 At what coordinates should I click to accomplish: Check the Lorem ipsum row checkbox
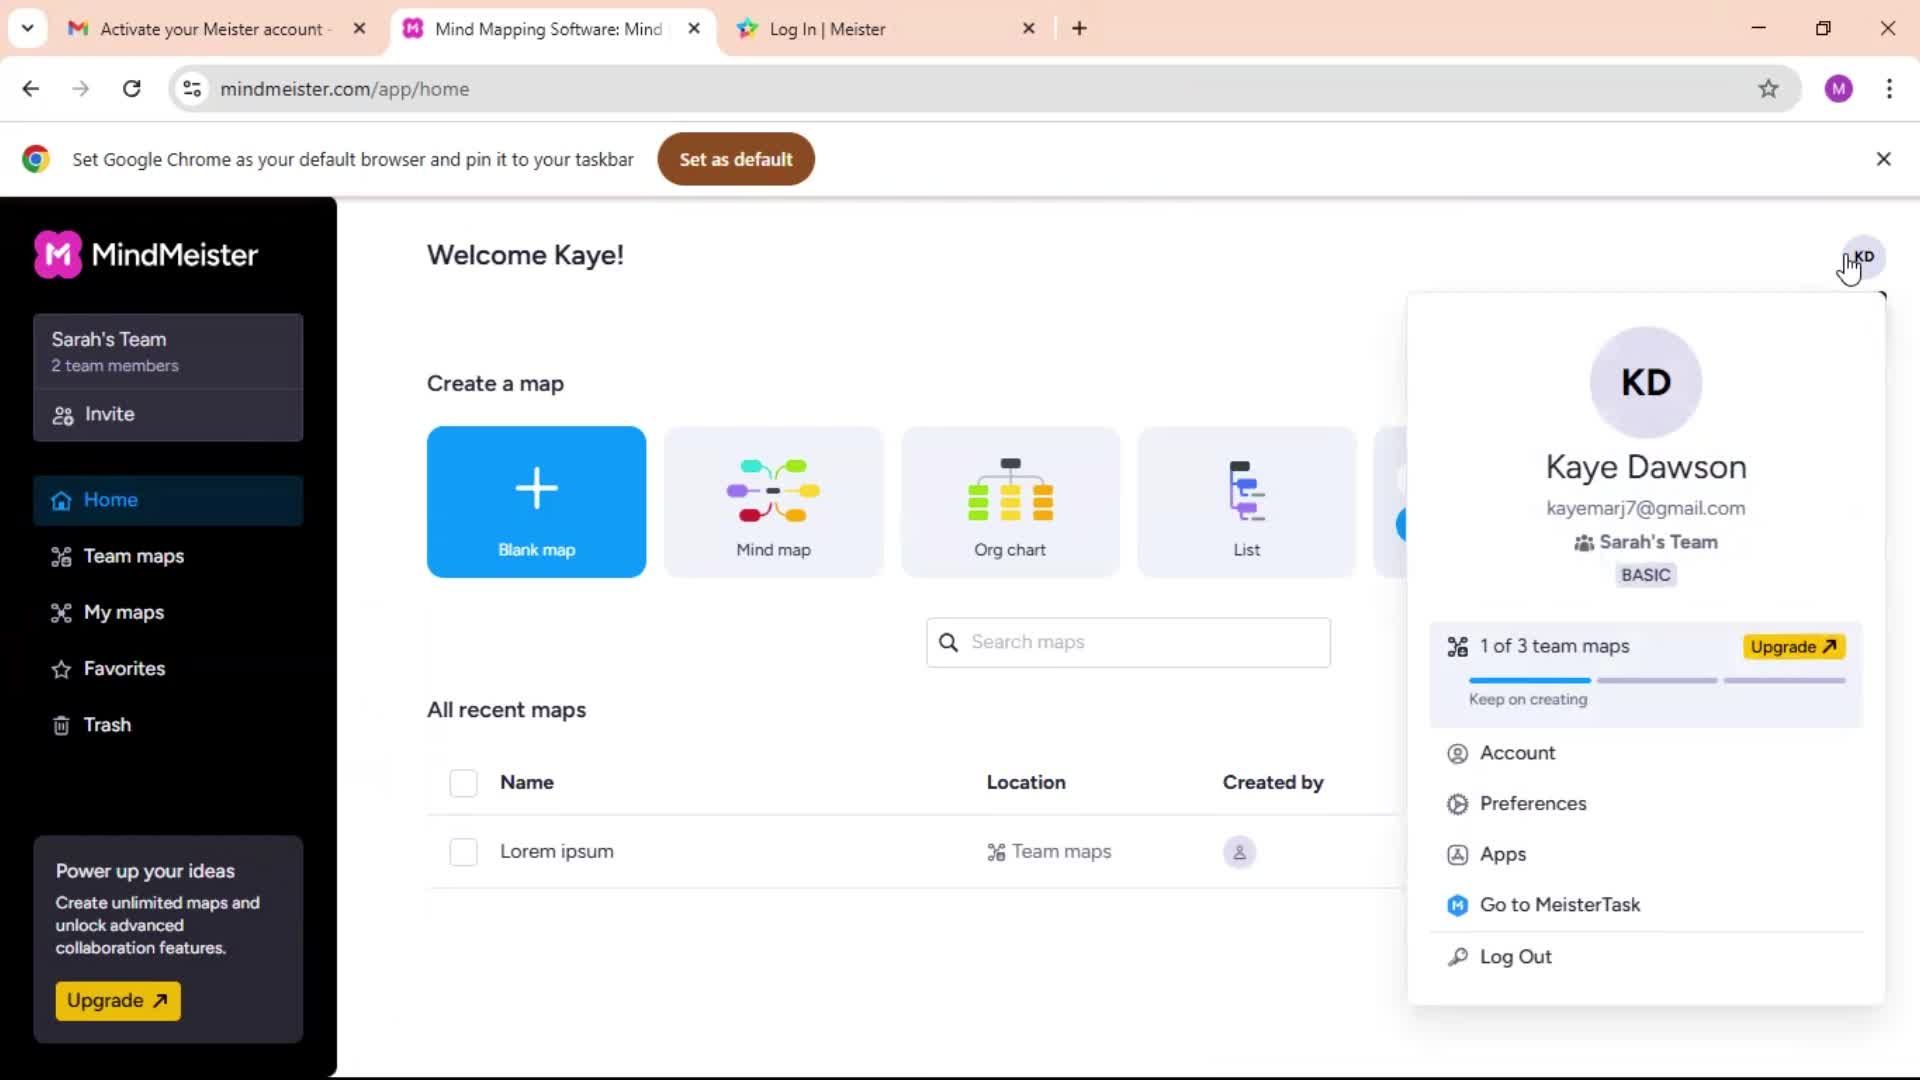[x=463, y=852]
